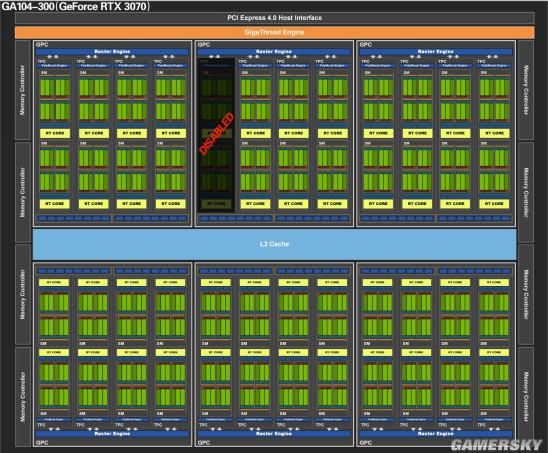
Task: Click the PCI Express 4.0 Host Interface bar
Action: click(x=274, y=18)
